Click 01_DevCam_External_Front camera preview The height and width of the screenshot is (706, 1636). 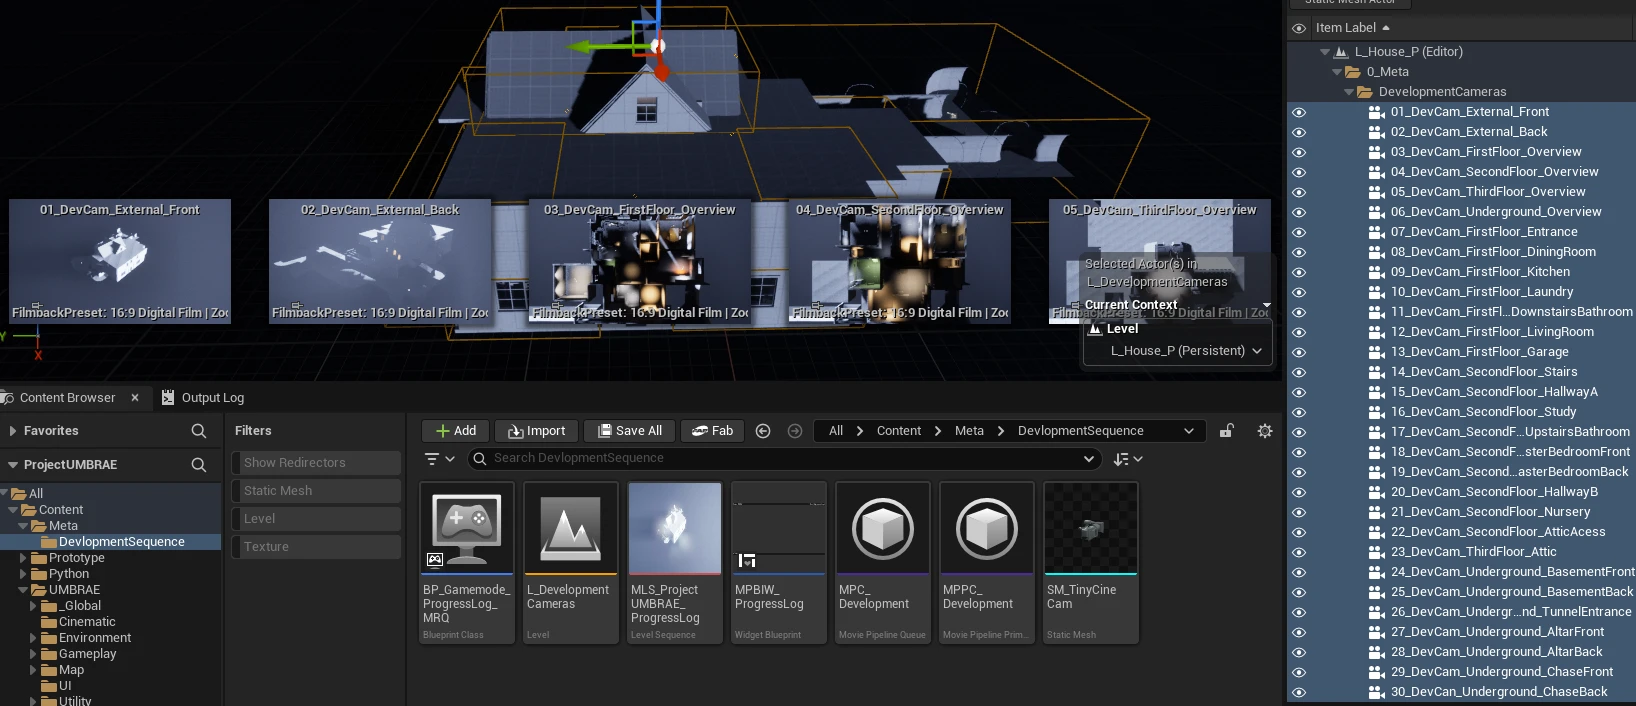click(x=120, y=261)
